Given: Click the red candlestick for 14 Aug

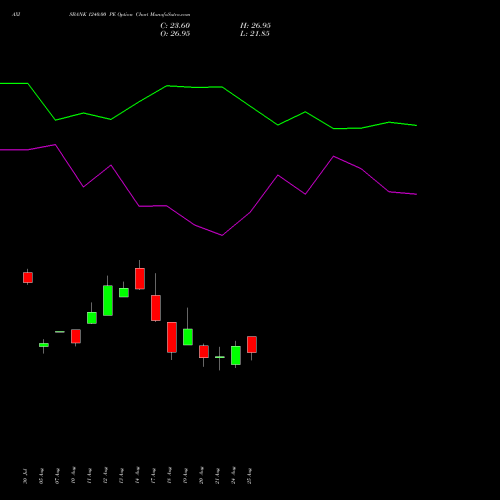Looking at the screenshot, I should click(x=140, y=278).
